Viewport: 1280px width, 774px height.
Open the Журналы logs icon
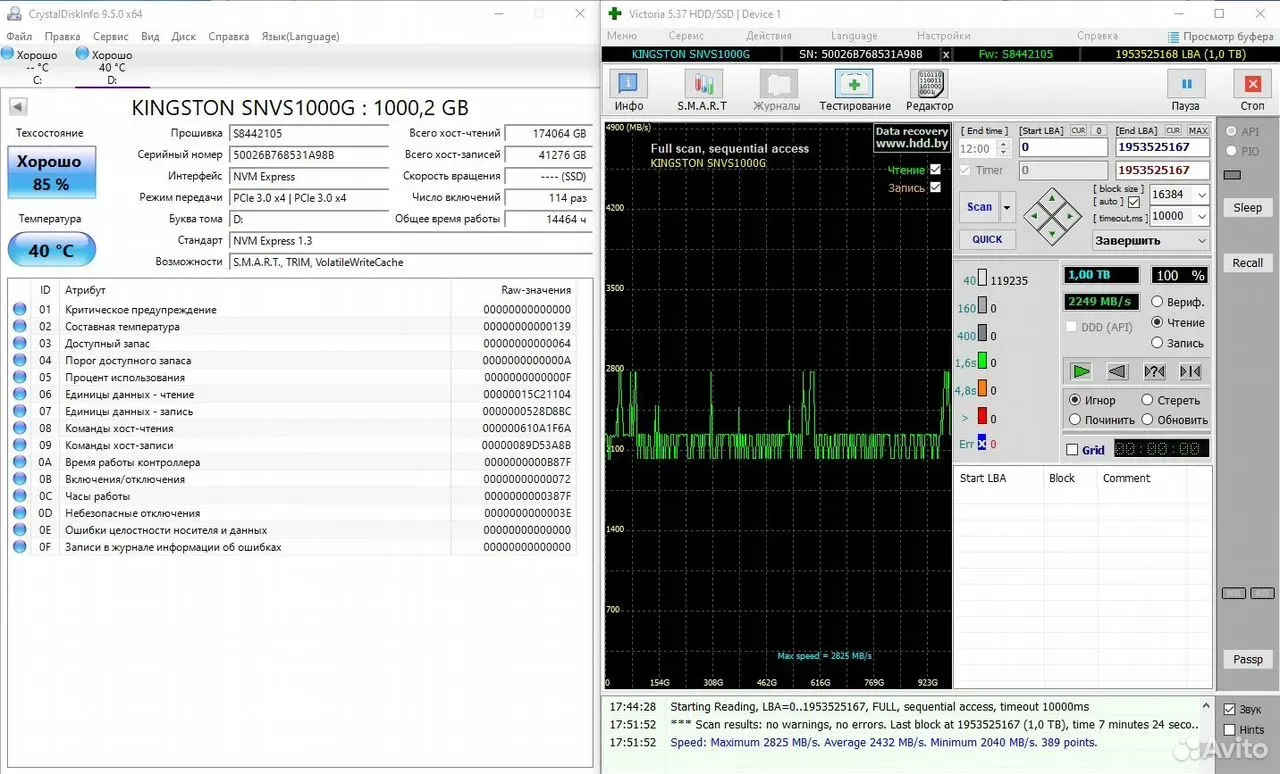click(x=777, y=84)
